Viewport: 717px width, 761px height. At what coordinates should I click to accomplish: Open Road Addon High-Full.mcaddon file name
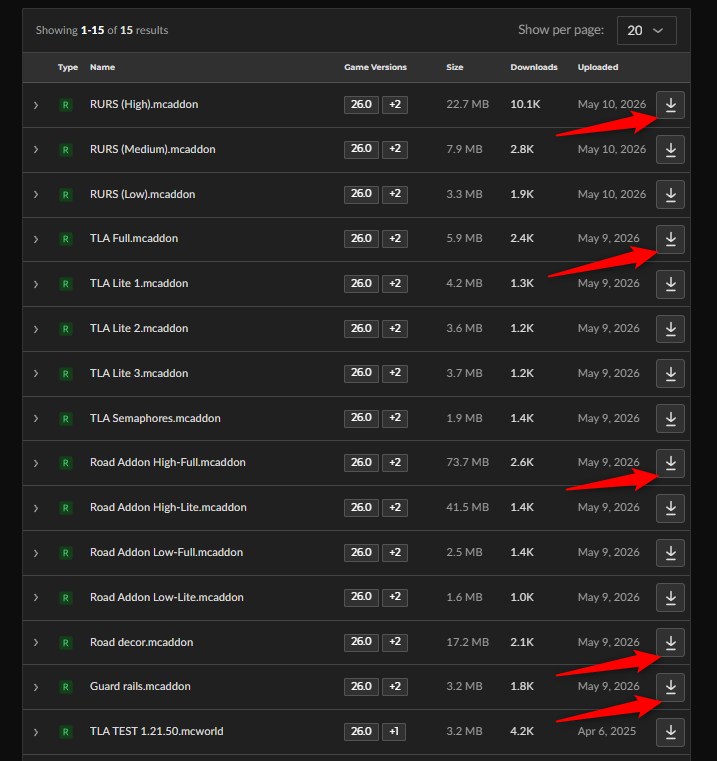click(x=168, y=463)
